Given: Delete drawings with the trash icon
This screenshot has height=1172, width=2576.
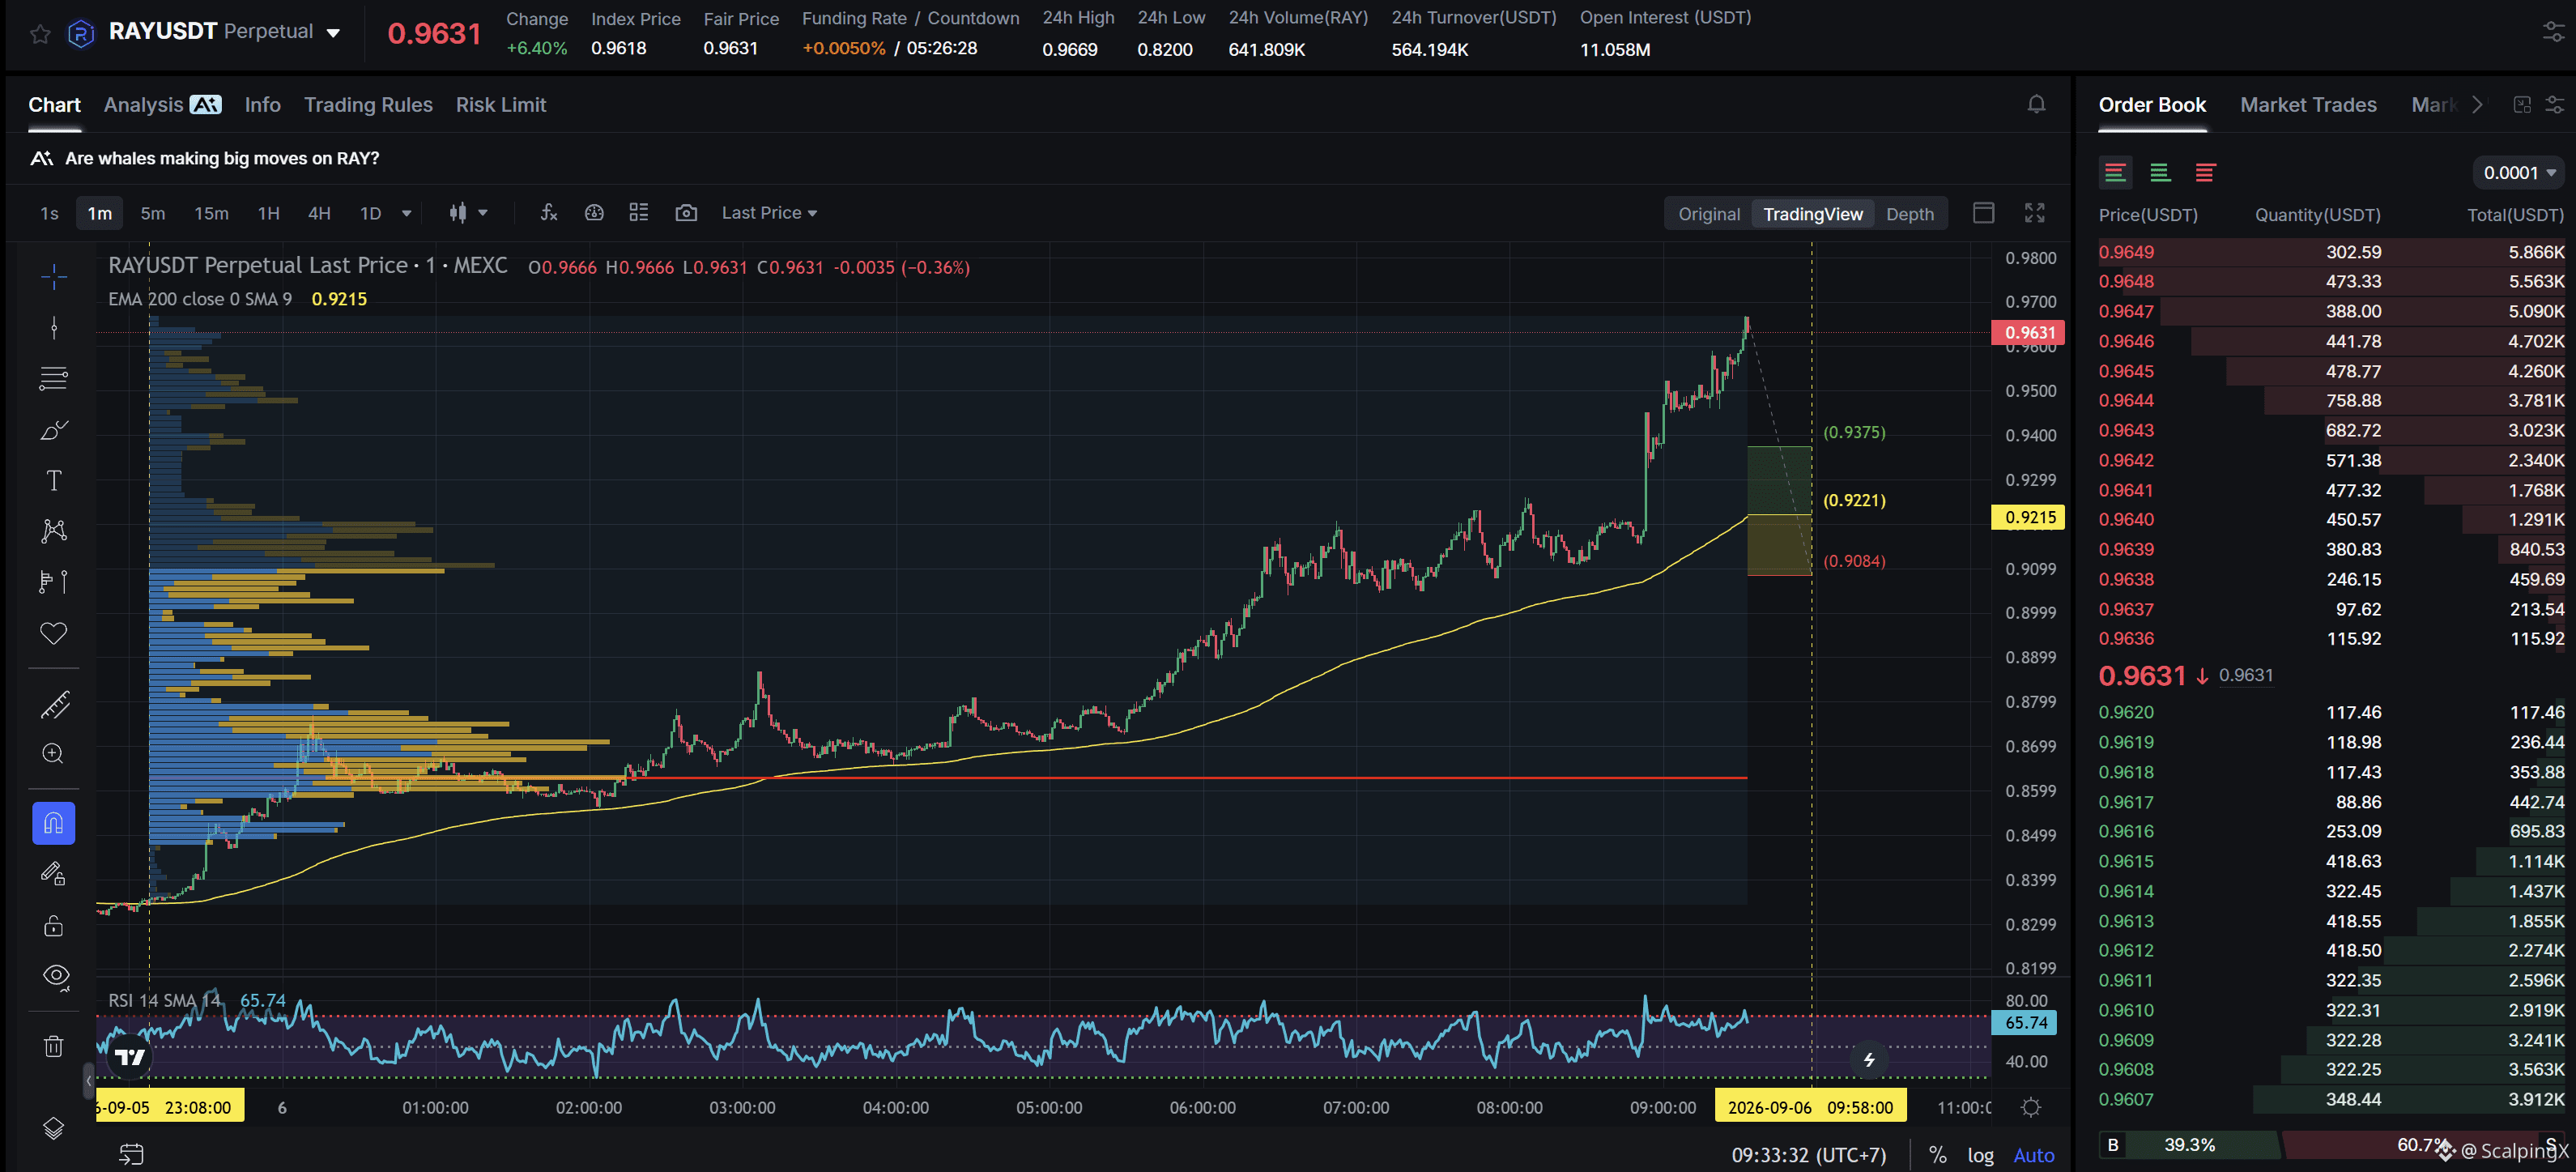Looking at the screenshot, I should [x=54, y=1046].
